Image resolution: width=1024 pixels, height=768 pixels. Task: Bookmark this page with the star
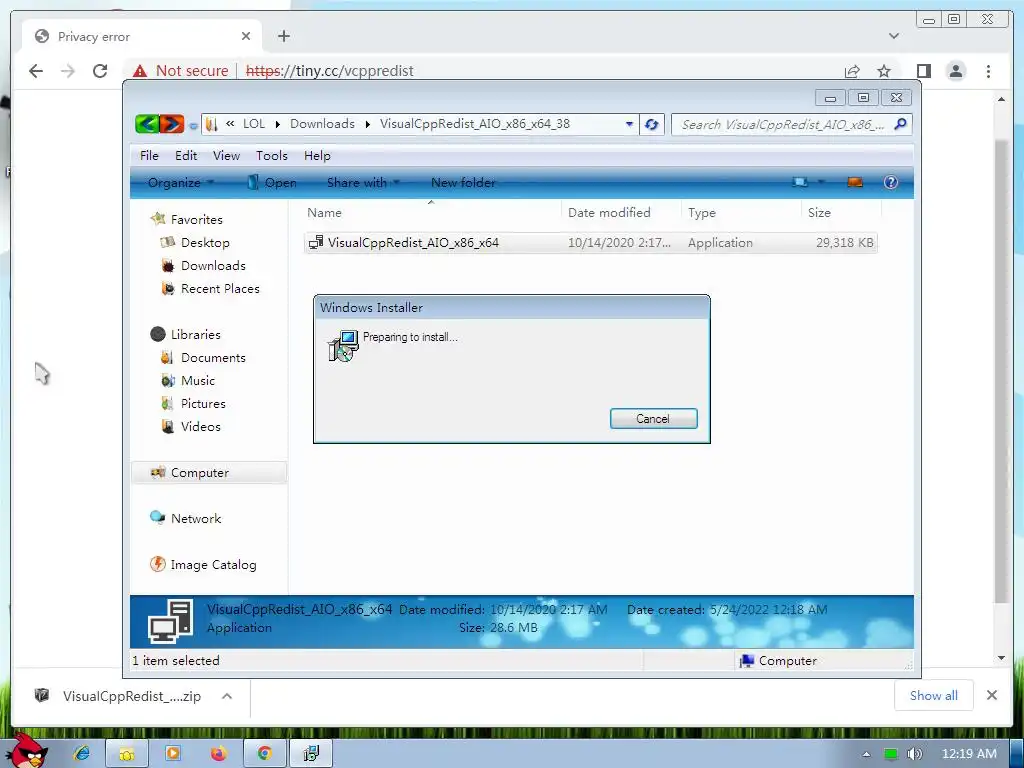coord(884,71)
